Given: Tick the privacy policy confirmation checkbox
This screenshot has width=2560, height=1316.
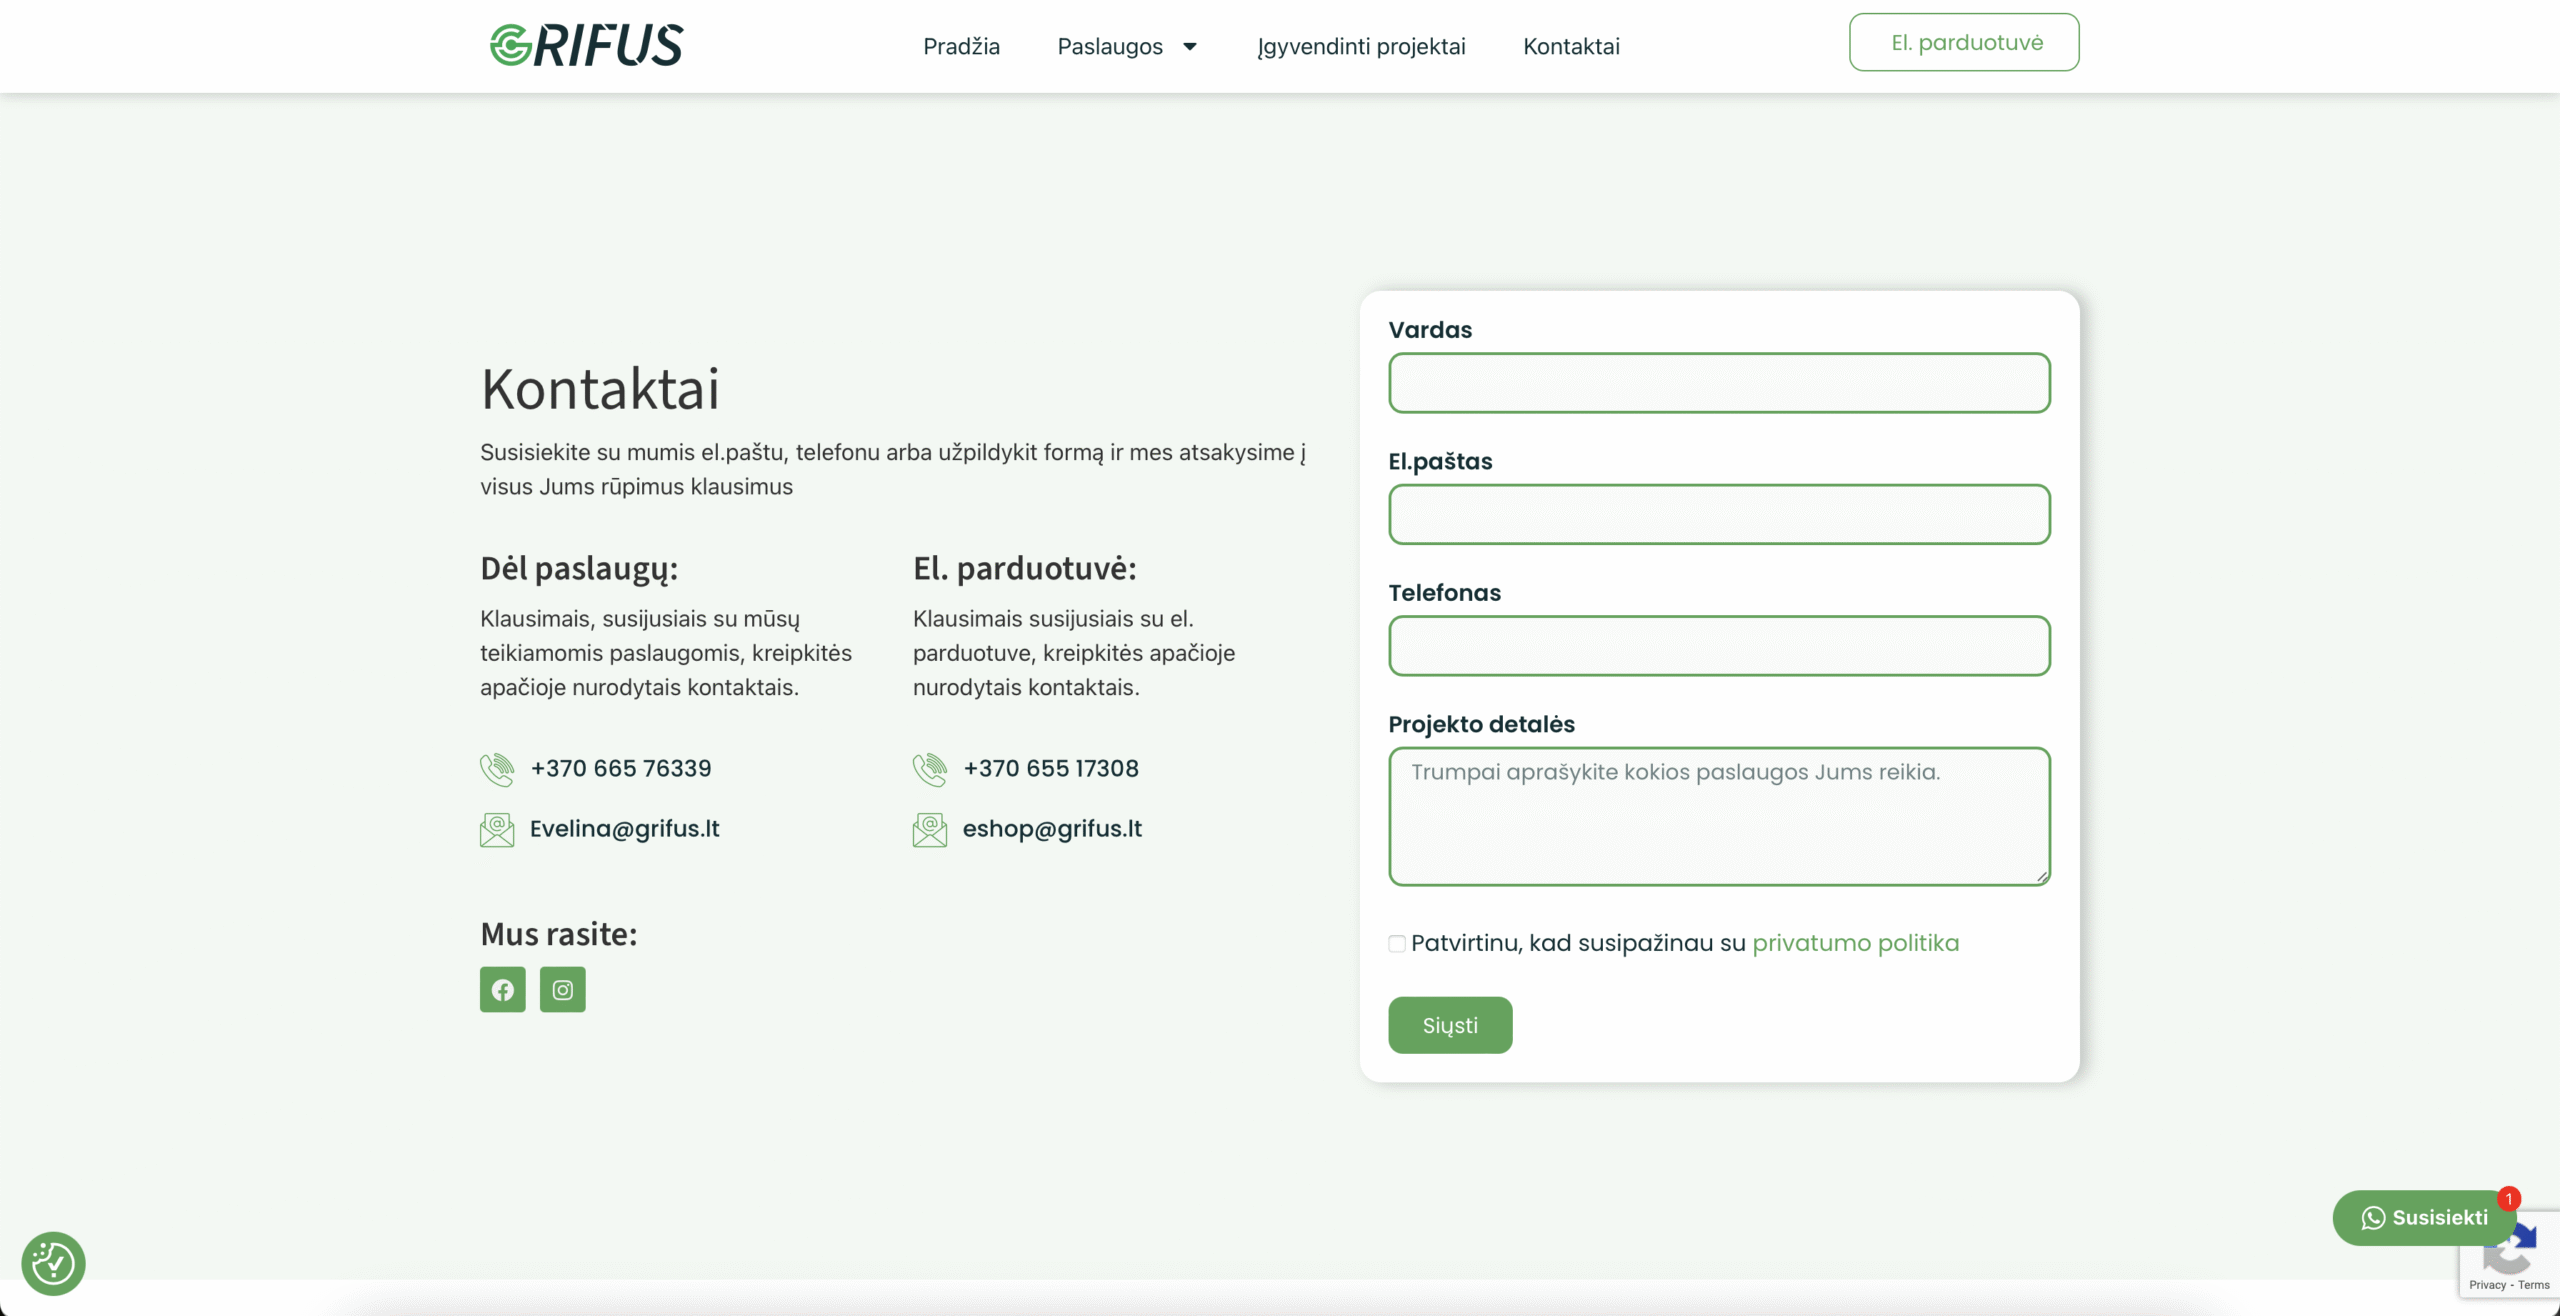Looking at the screenshot, I should click(x=1397, y=943).
